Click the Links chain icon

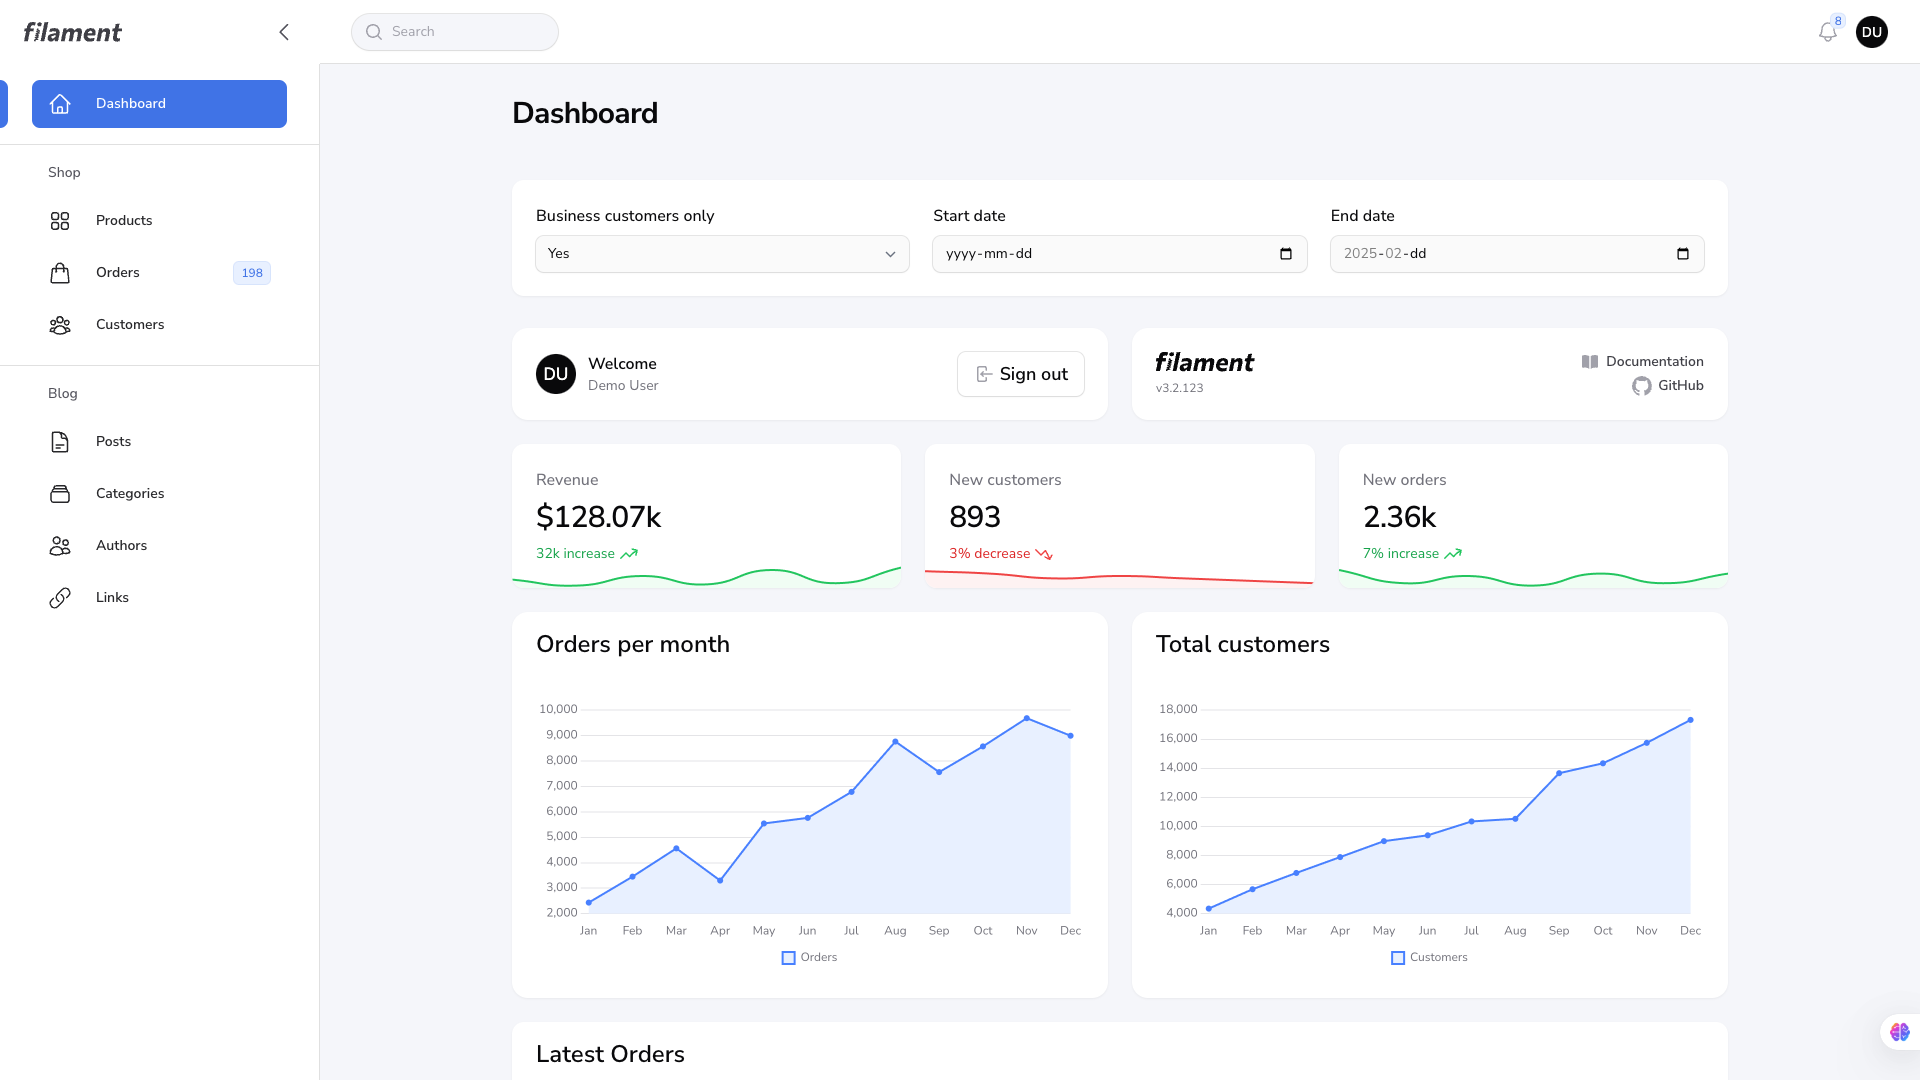[x=60, y=598]
